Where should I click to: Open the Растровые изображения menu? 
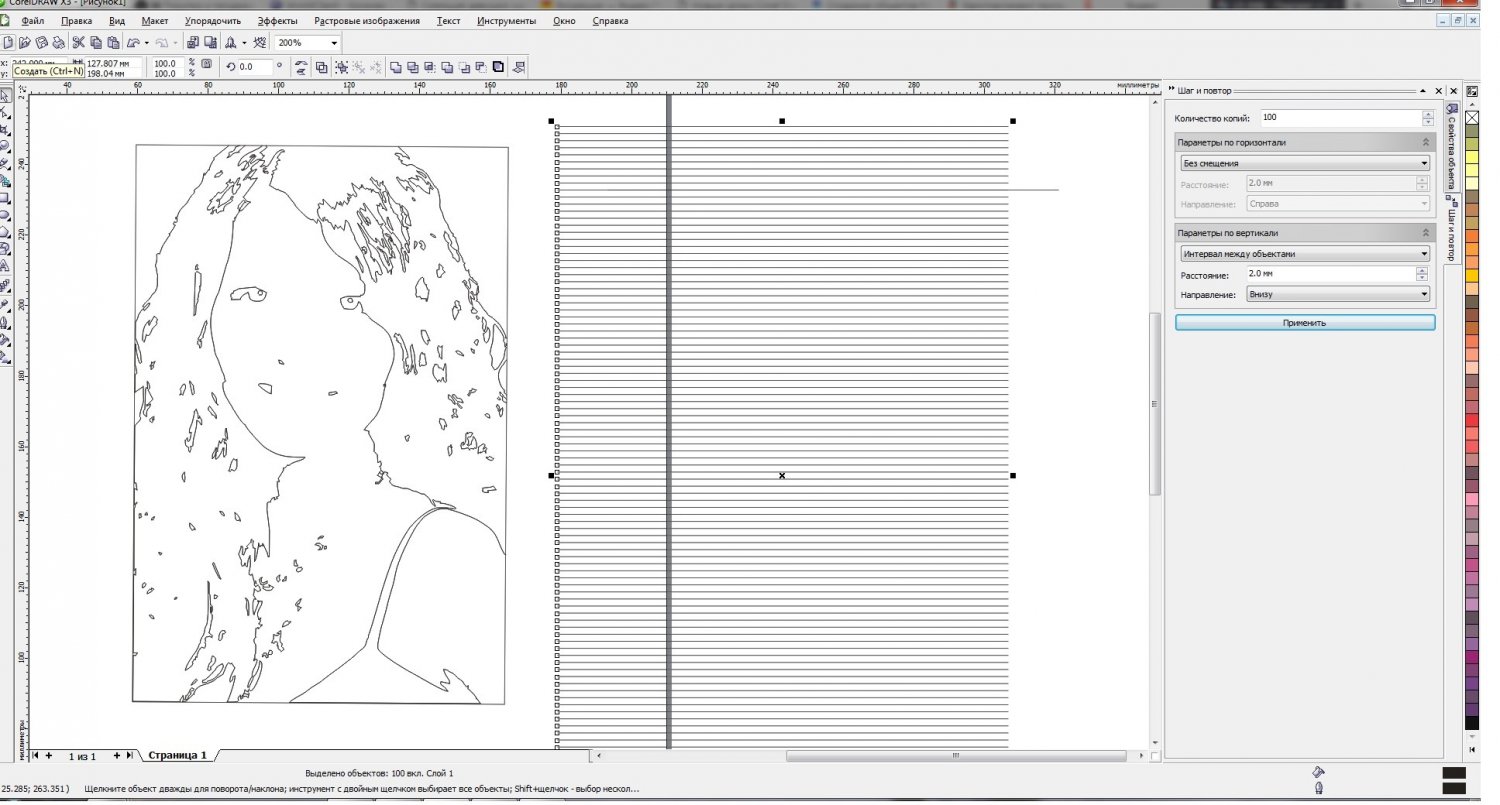tap(367, 20)
